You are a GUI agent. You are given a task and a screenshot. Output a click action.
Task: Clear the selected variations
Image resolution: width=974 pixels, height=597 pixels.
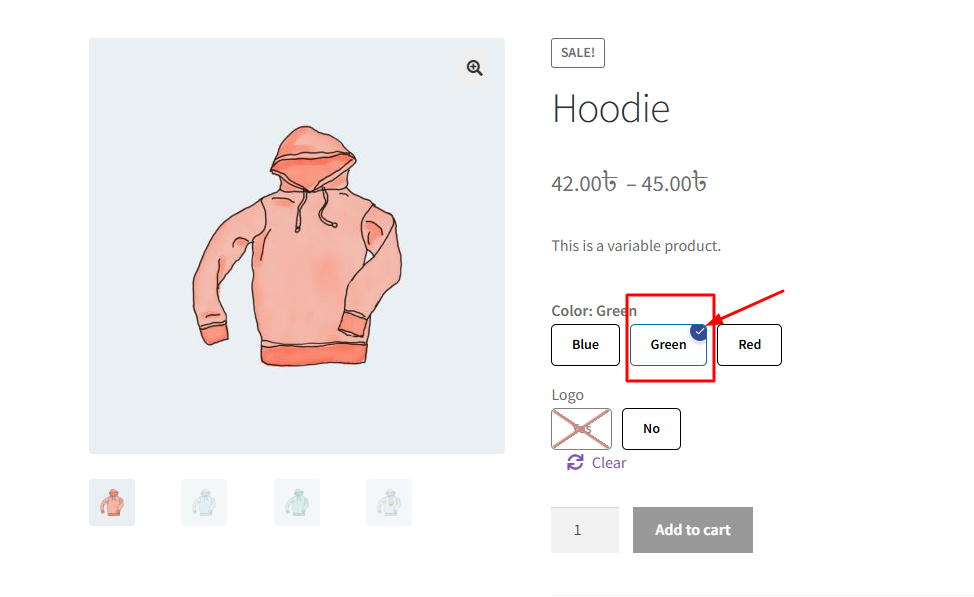(608, 462)
